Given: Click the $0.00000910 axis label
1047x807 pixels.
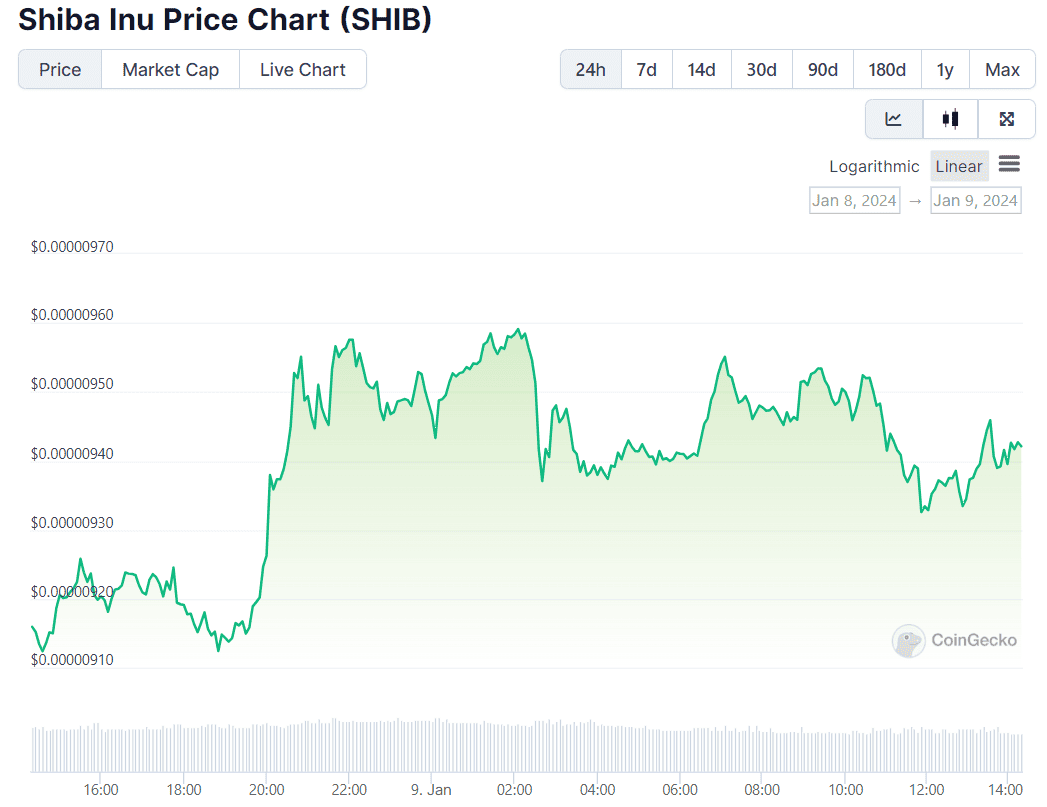Looking at the screenshot, I should pyautogui.click(x=72, y=660).
